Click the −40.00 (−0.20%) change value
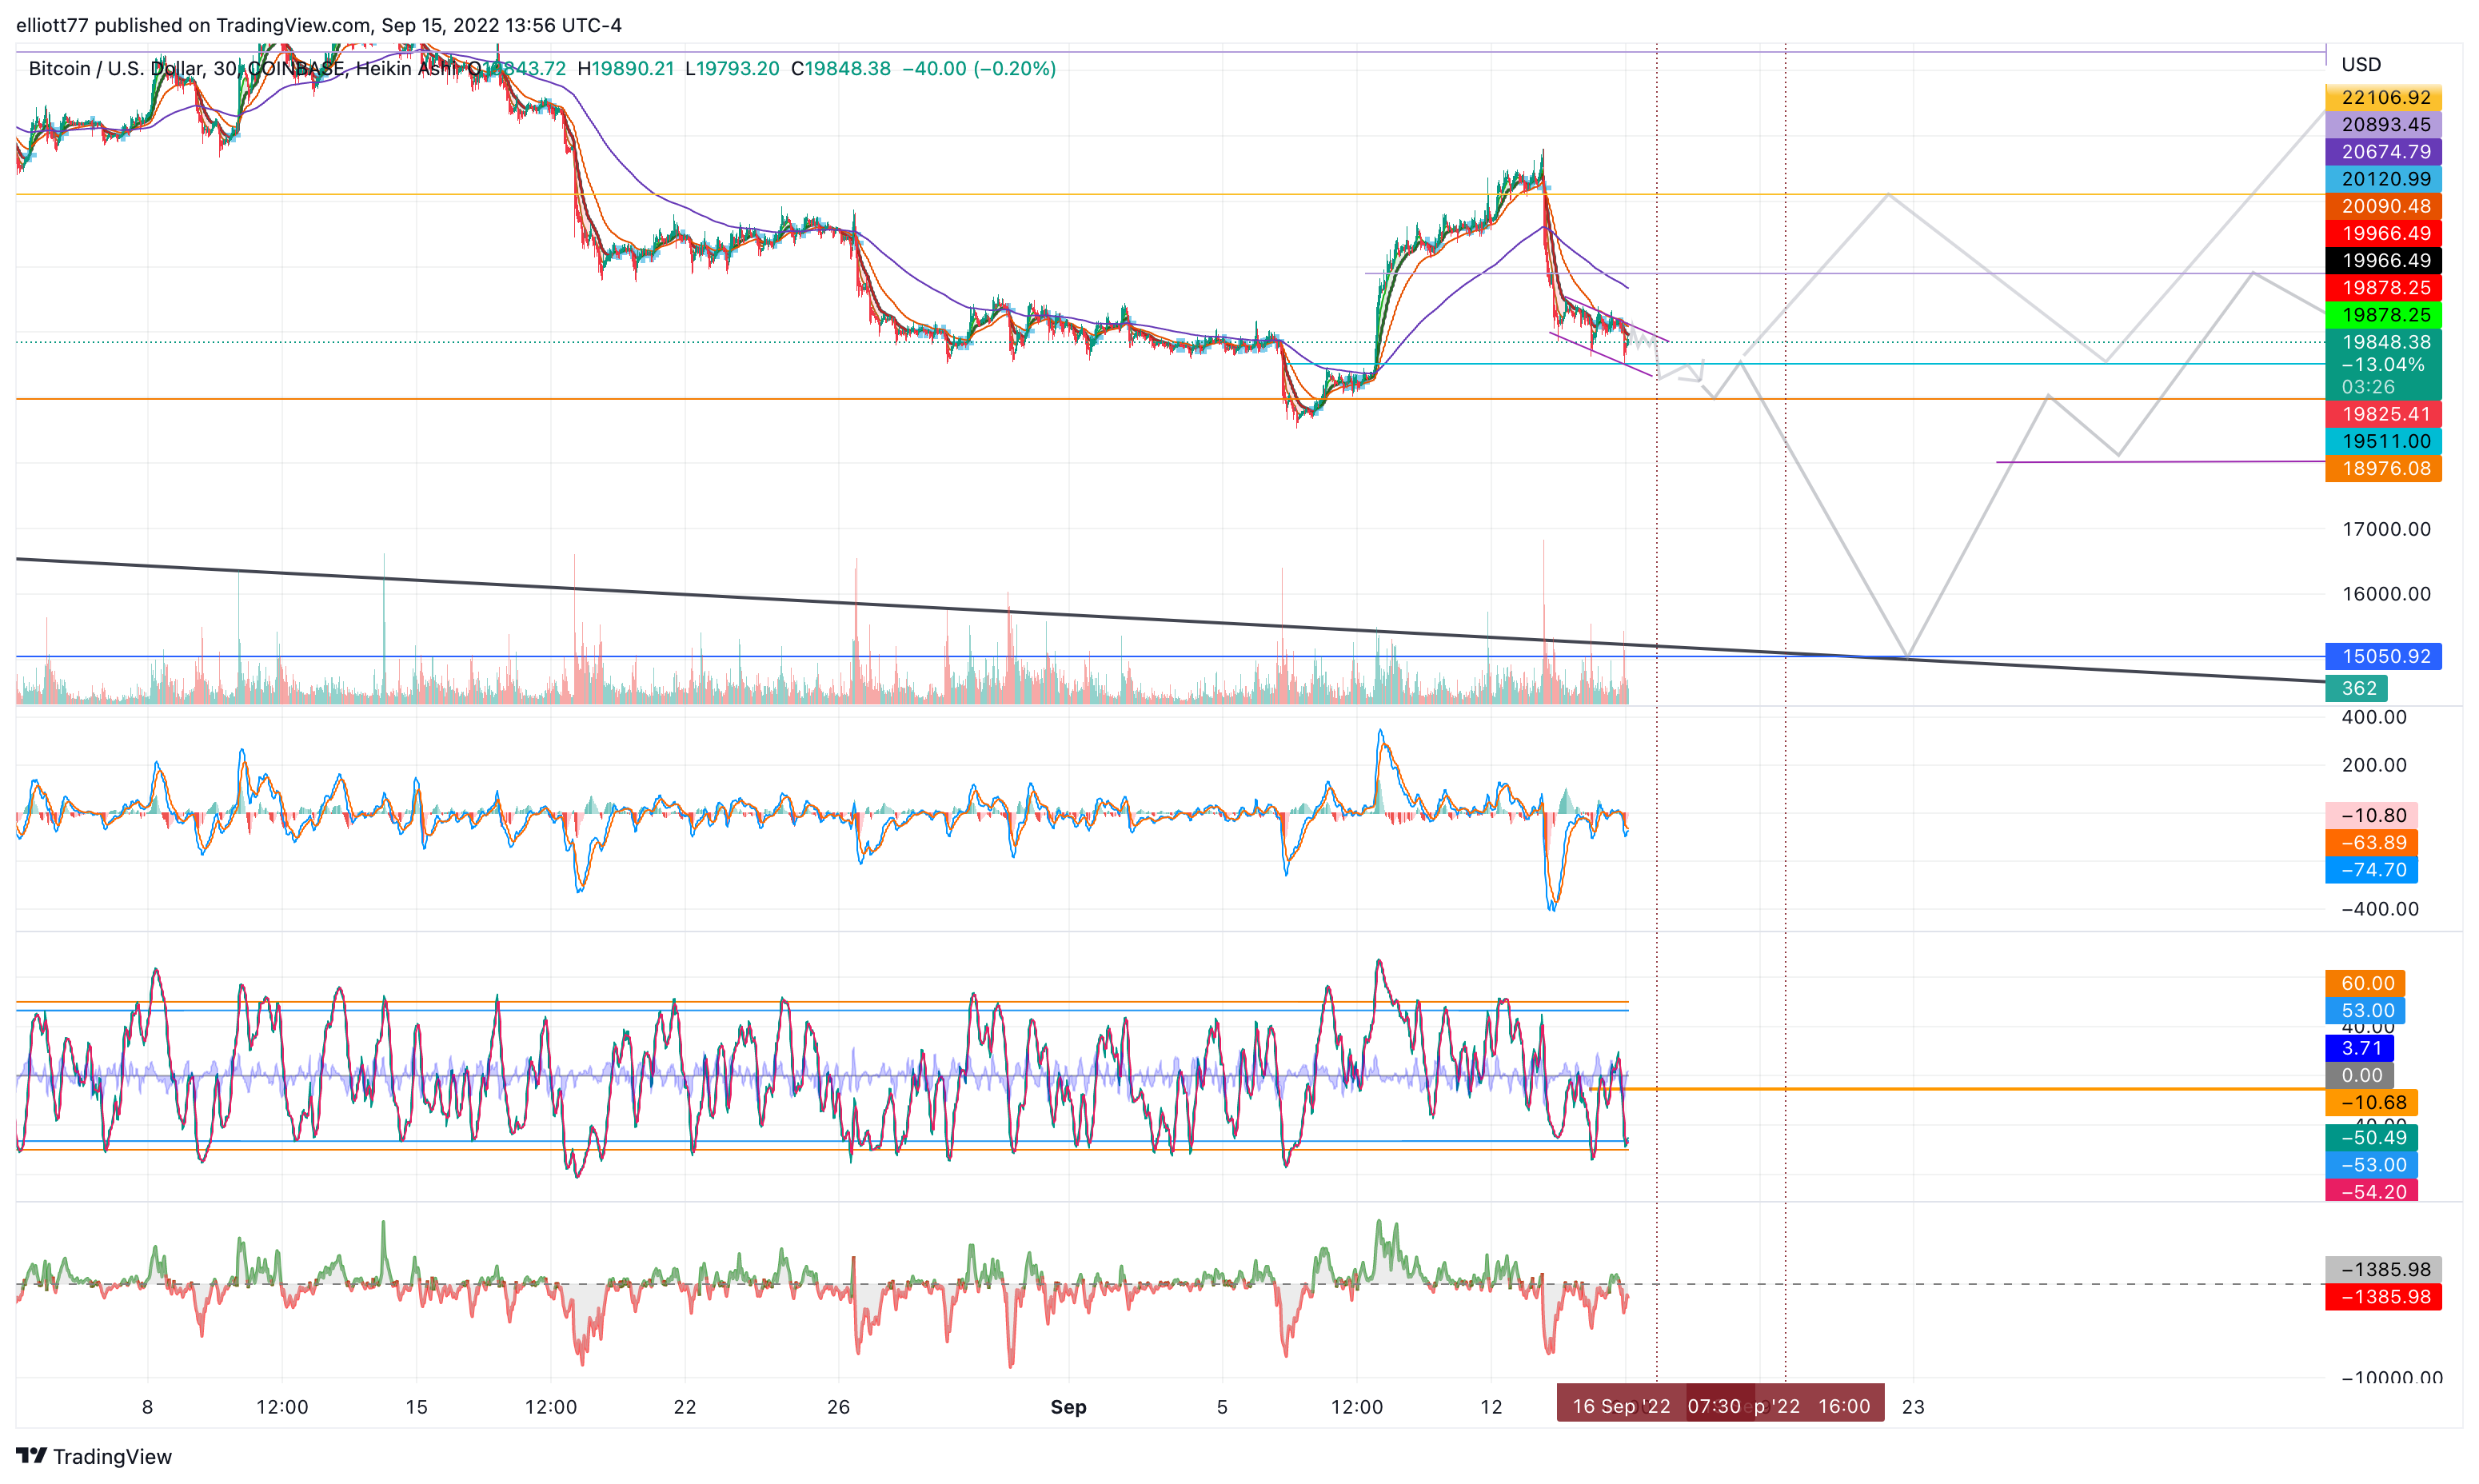 (979, 68)
